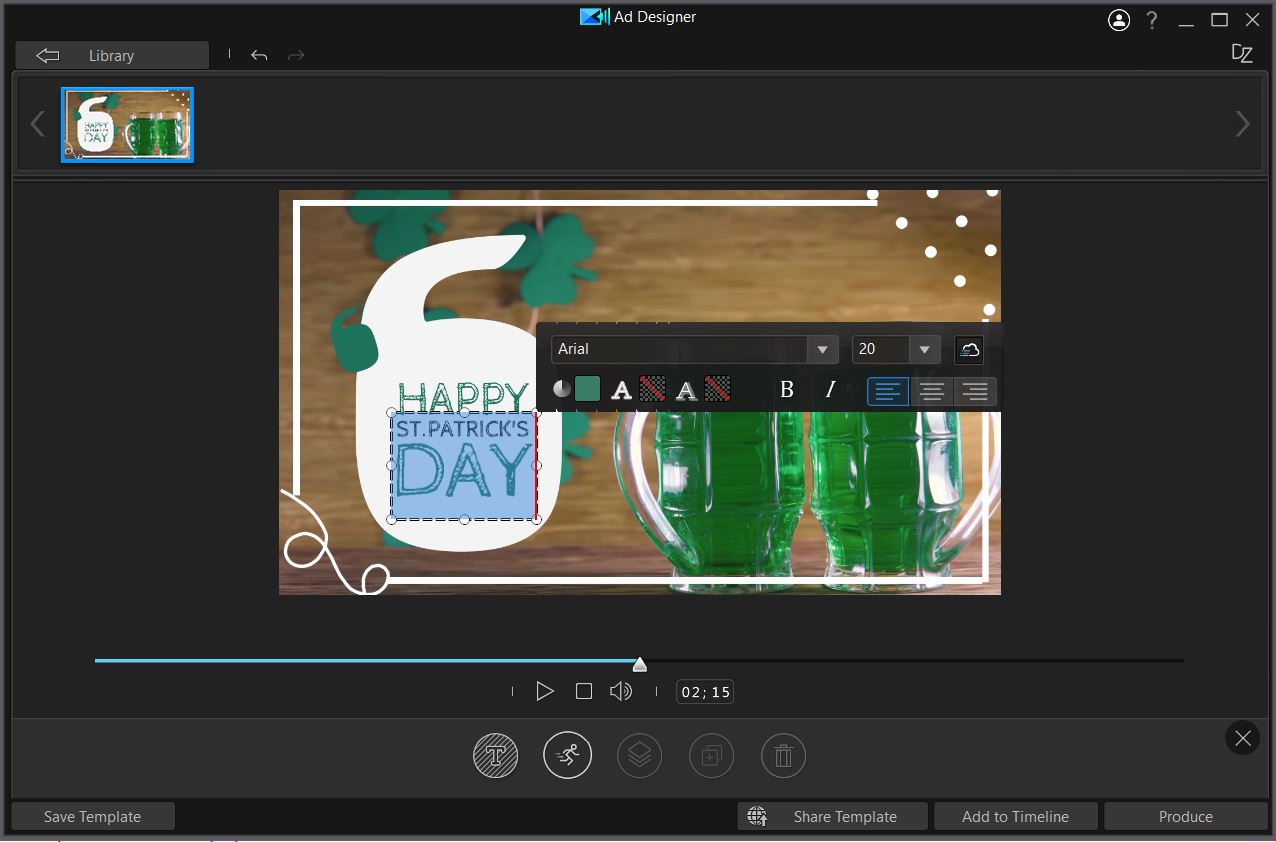Open the motion animation tool

pyautogui.click(x=567, y=756)
